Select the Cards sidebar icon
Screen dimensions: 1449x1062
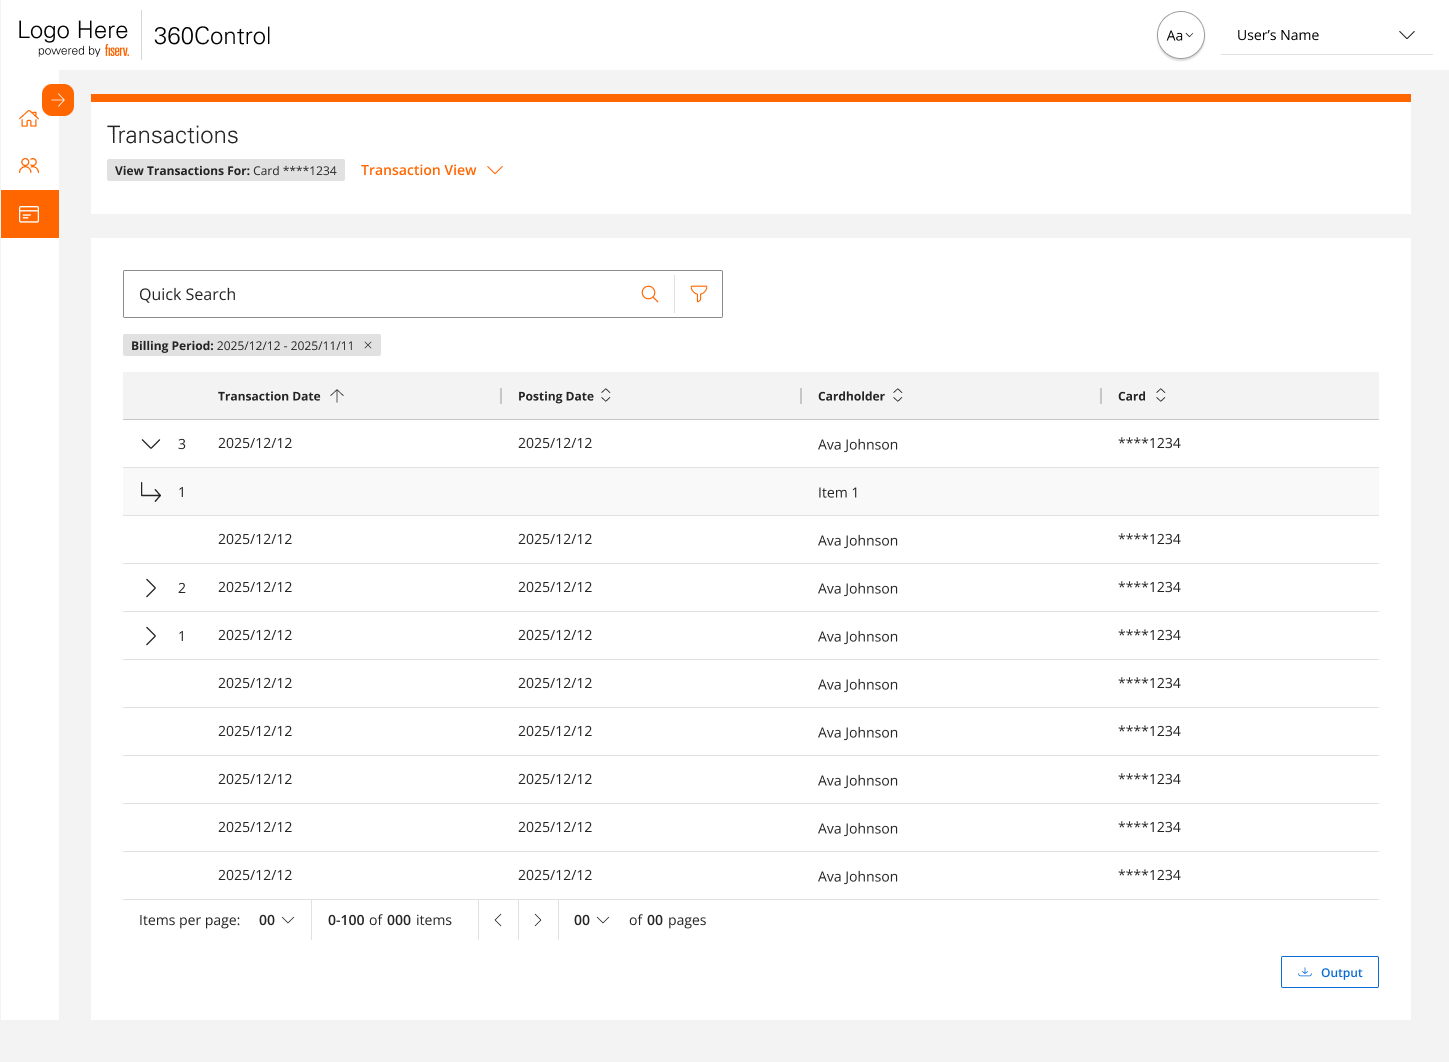[29, 214]
